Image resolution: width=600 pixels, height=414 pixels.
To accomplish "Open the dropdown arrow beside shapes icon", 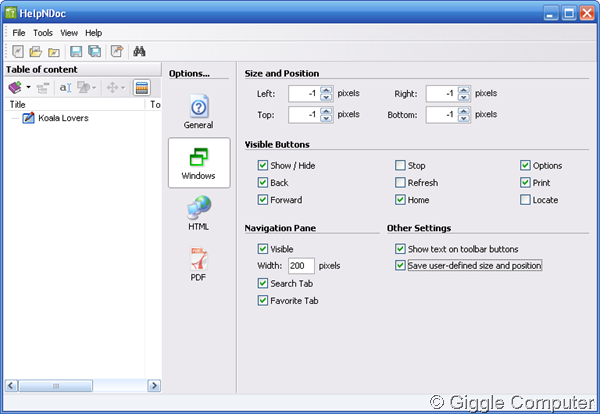I will [x=94, y=88].
